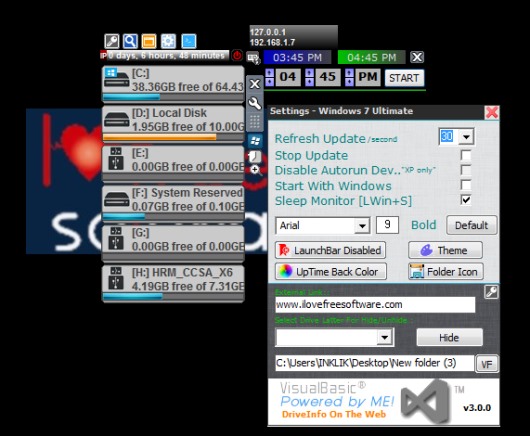Click the VF button next to the folder path
This screenshot has width=530, height=436.
487,364
